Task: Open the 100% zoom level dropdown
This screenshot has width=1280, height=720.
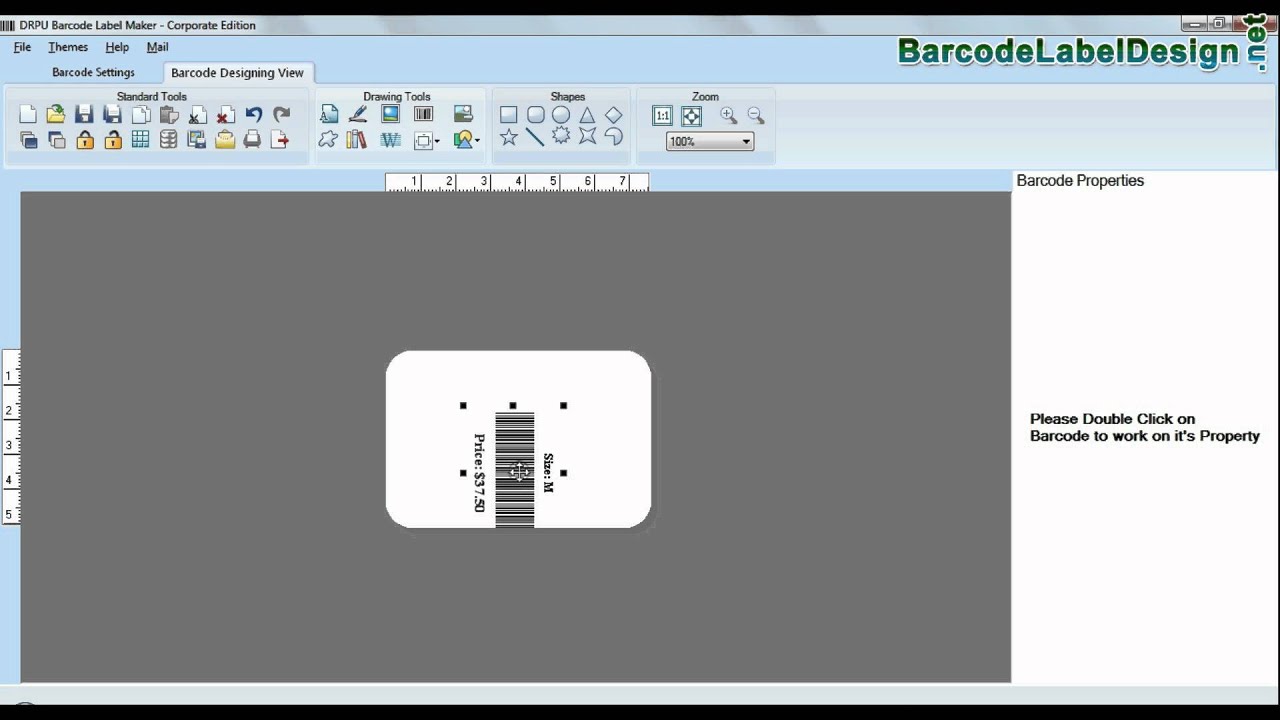Action: 709,142
